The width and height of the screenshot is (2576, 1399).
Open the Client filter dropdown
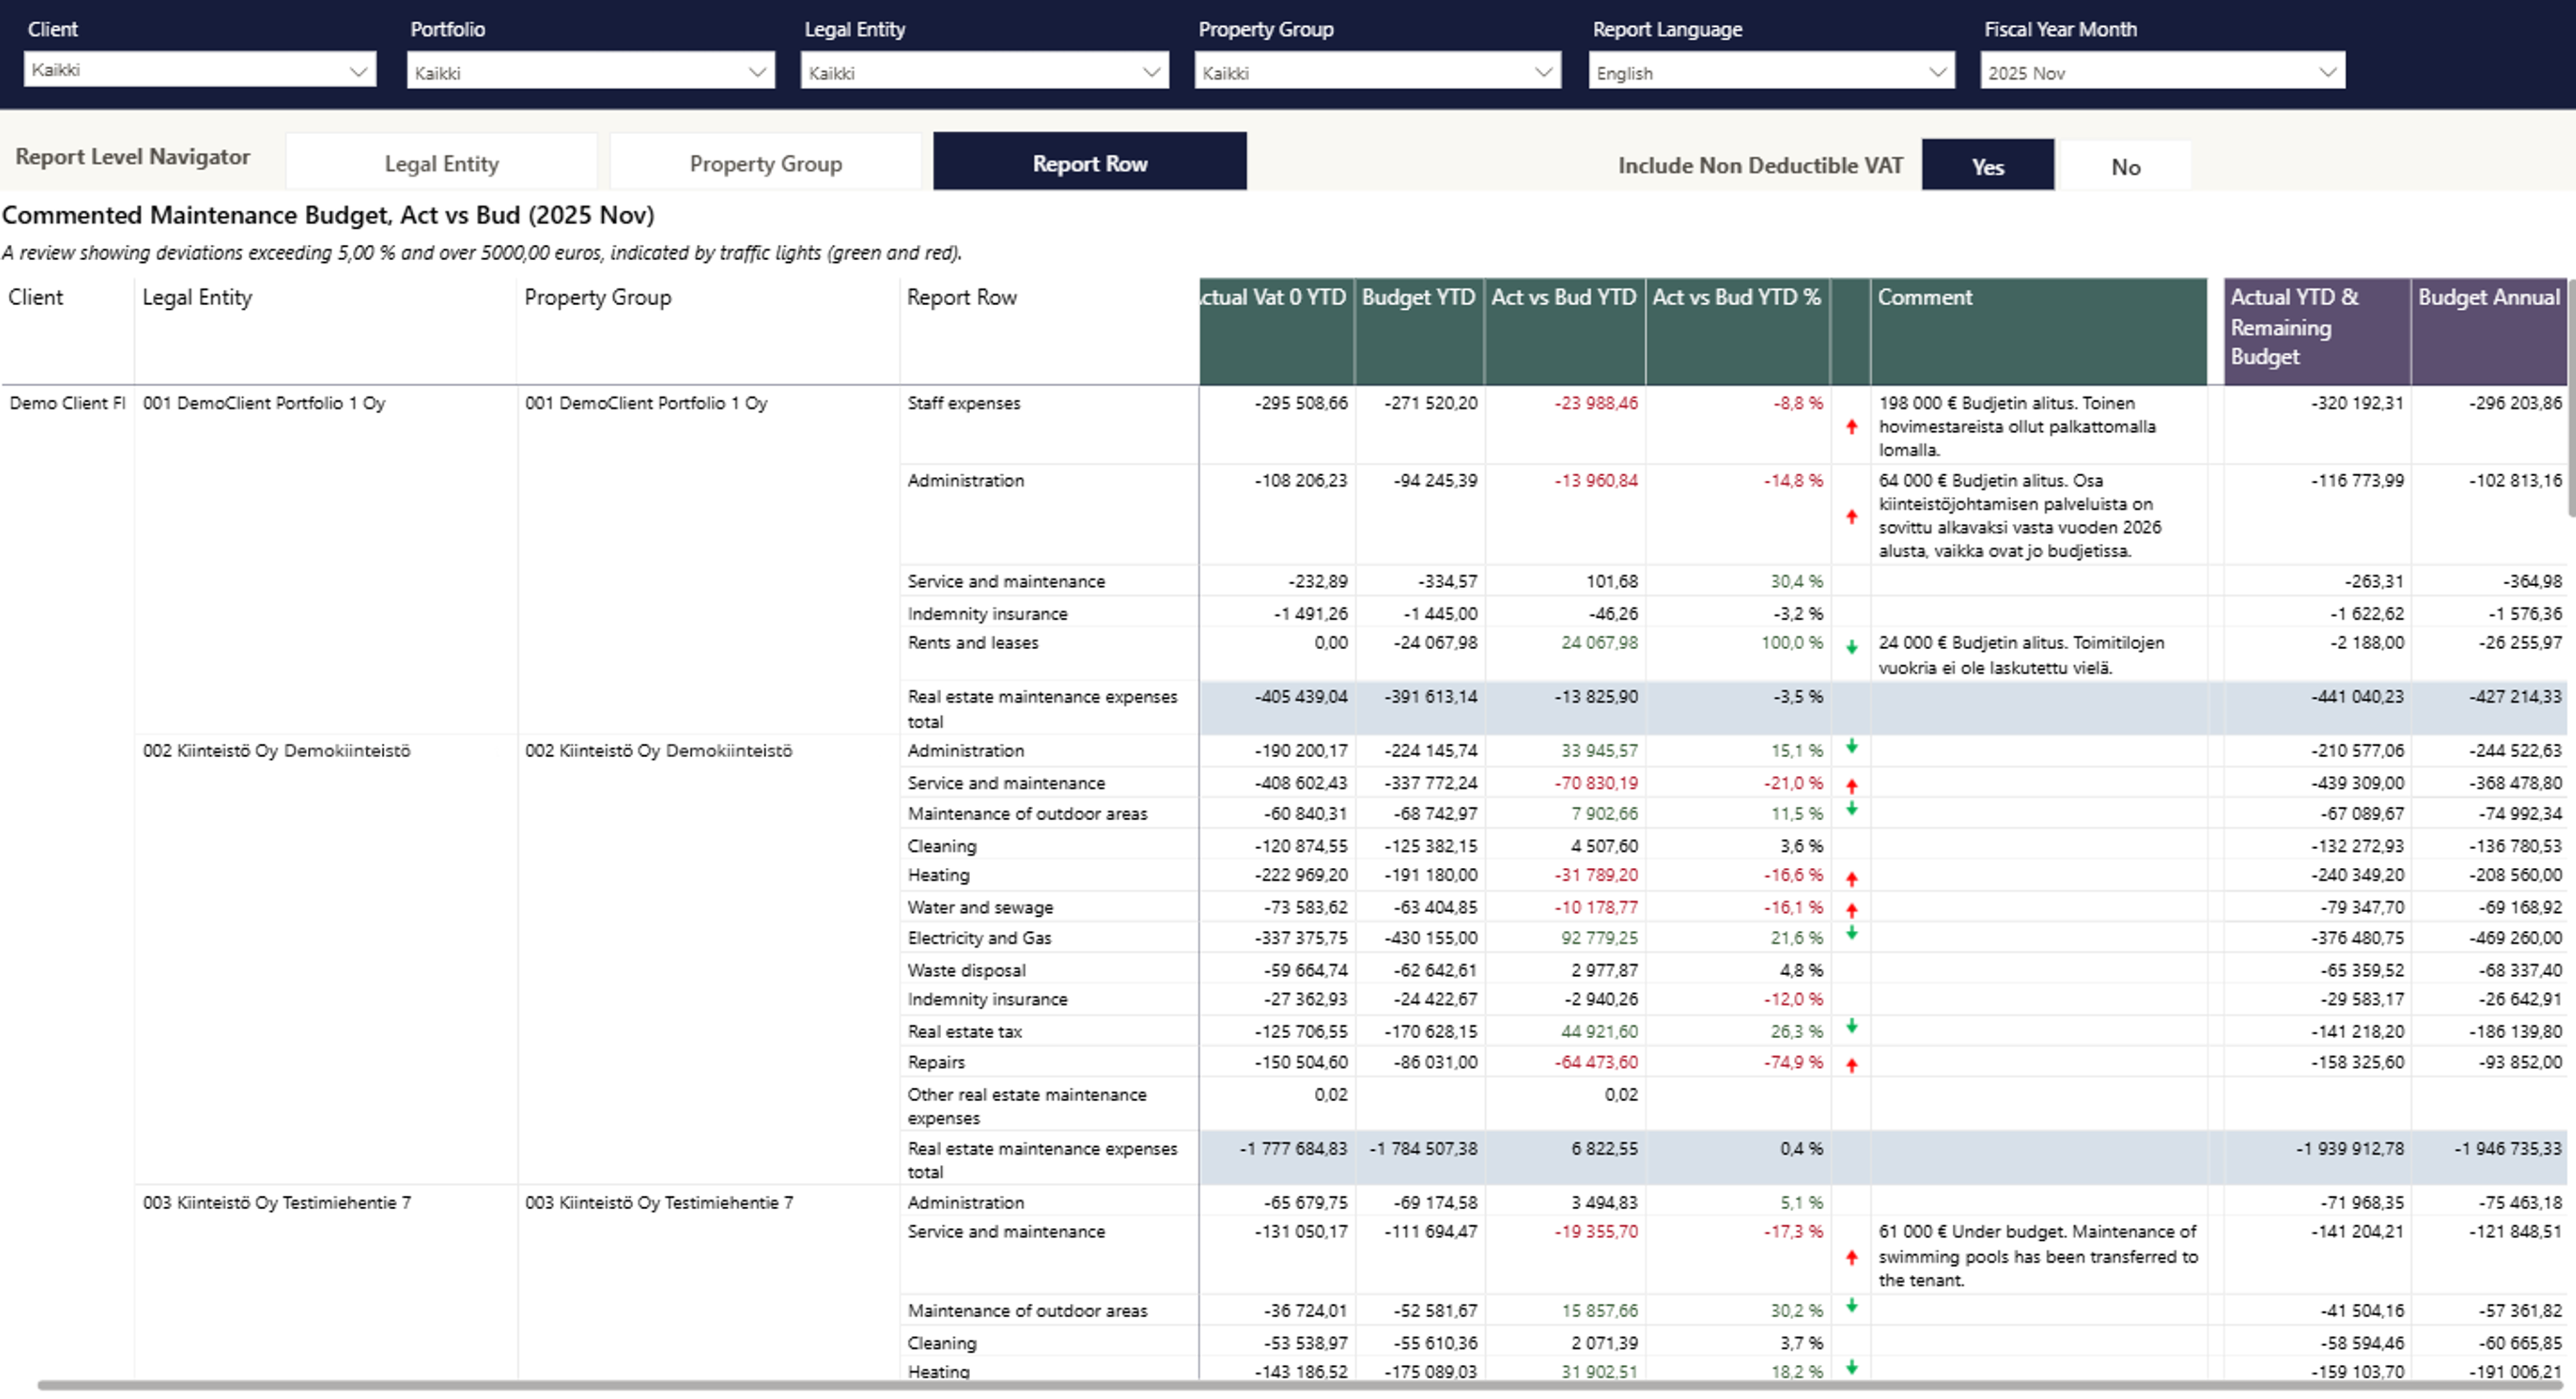tap(199, 71)
